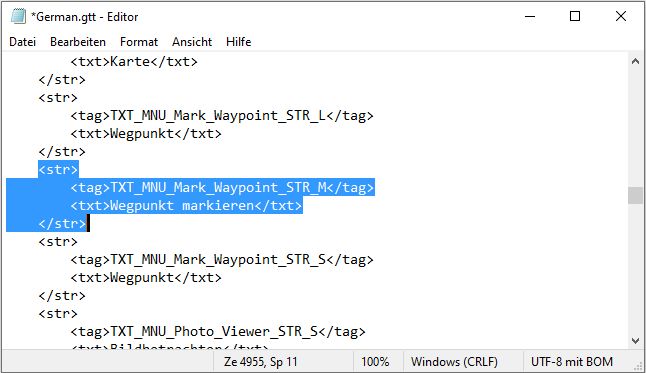The height and width of the screenshot is (373, 646).
Task: Click the scrollbar up arrow
Action: (x=635, y=61)
